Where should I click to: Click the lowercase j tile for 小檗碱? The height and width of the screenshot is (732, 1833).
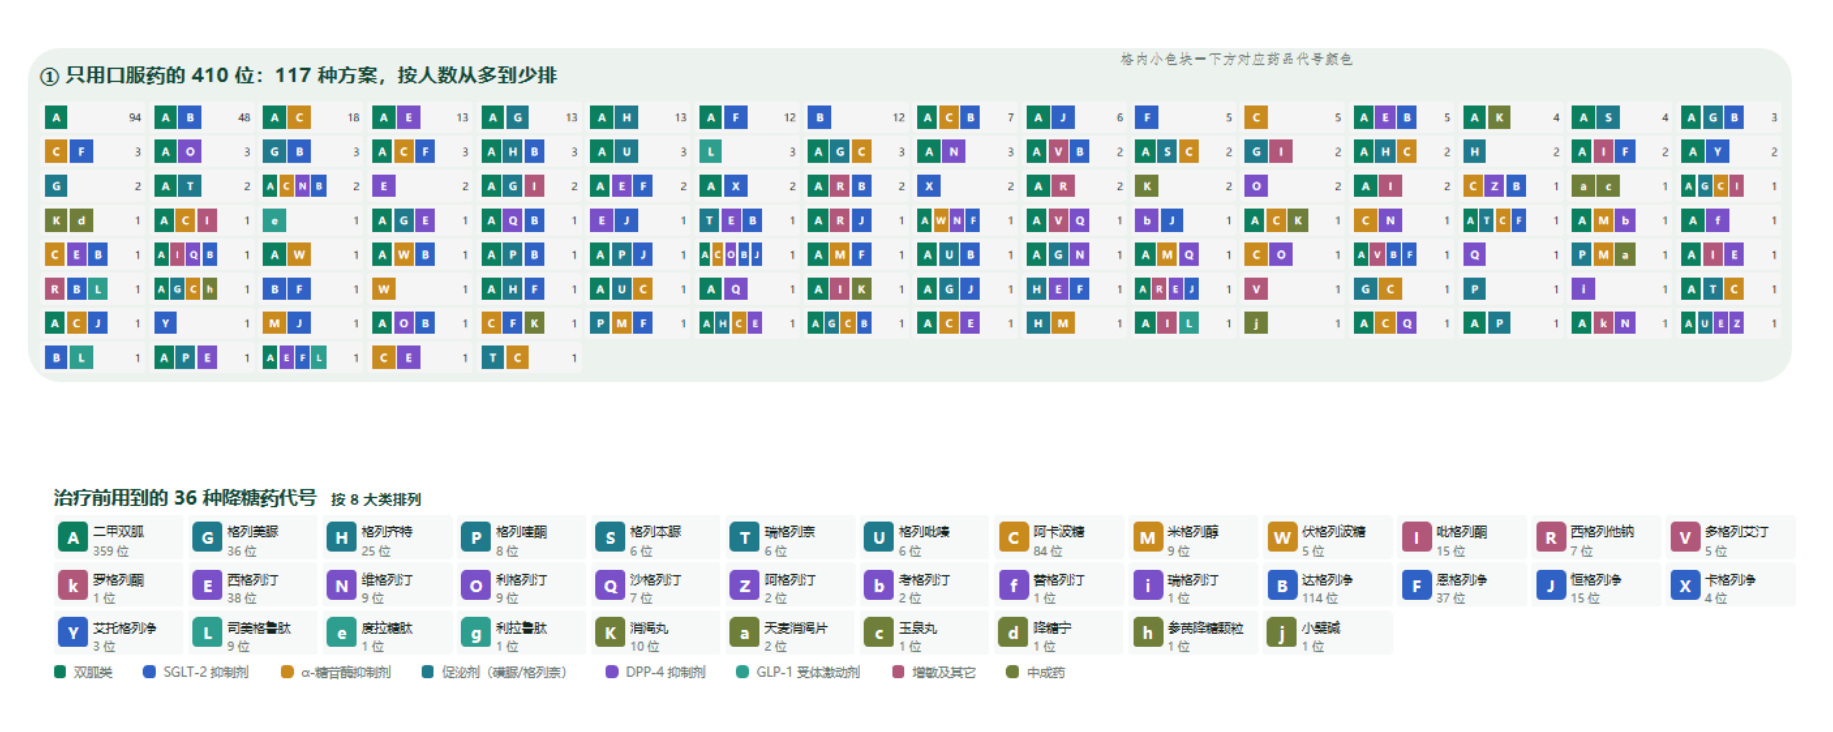click(1282, 634)
